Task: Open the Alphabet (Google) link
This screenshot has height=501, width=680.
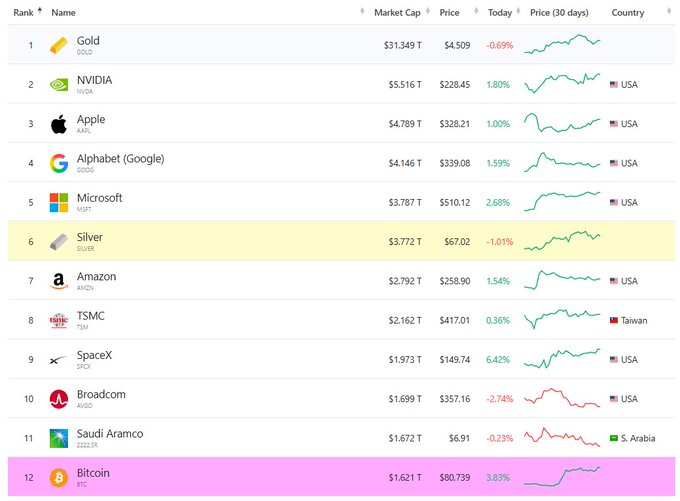Action: point(121,159)
